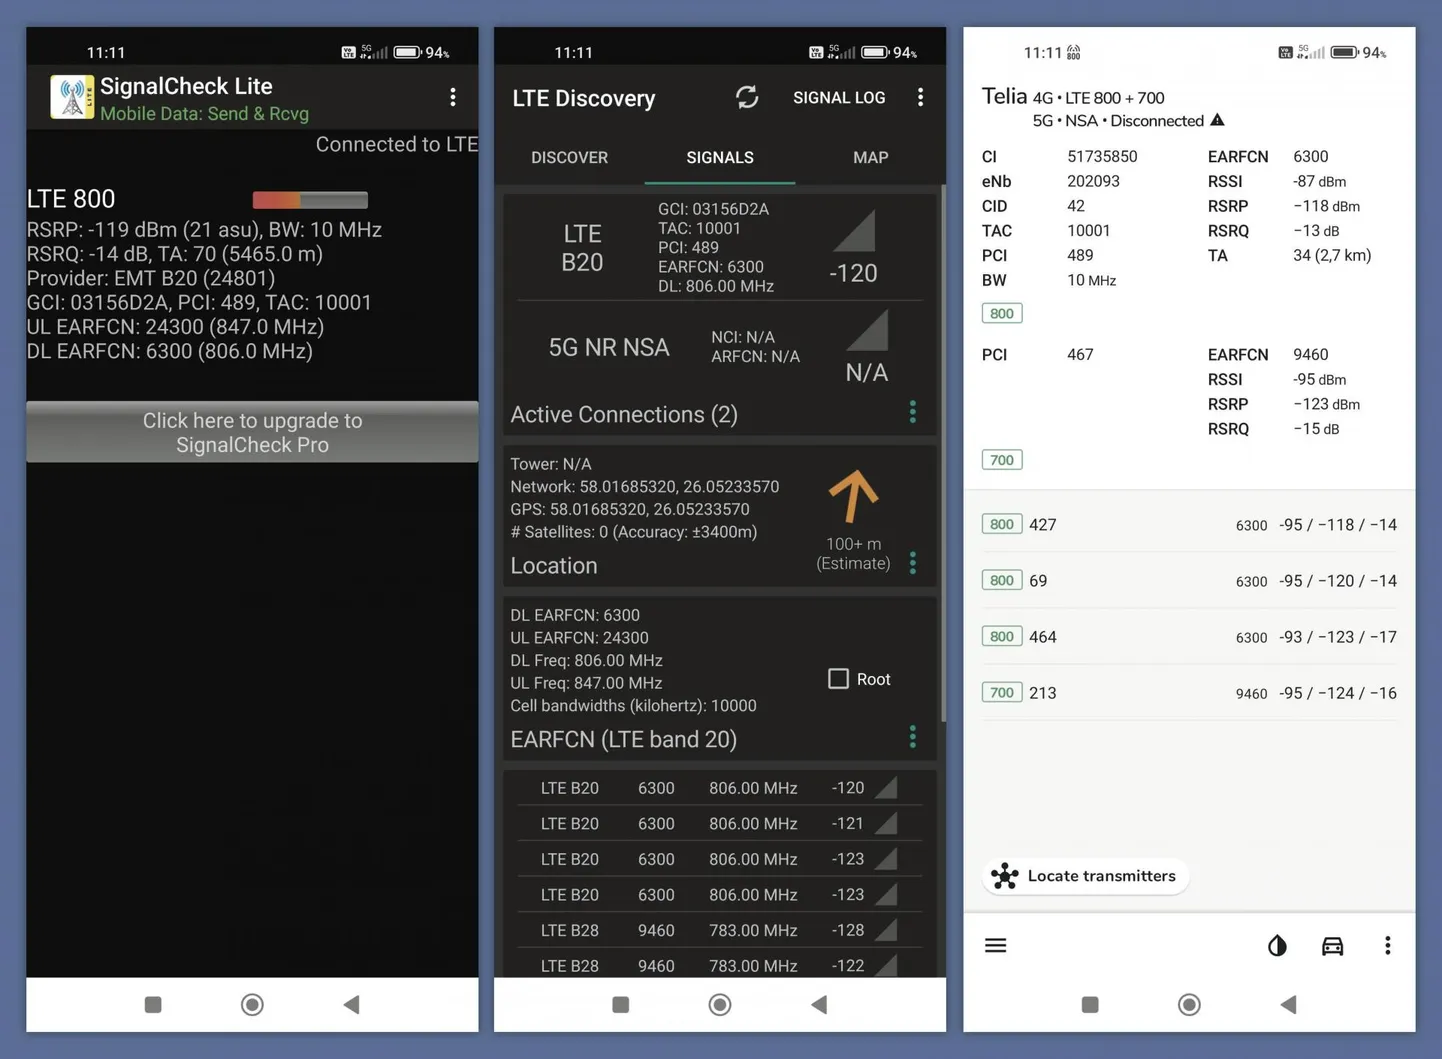Enable the Root checkbox
The height and width of the screenshot is (1059, 1442).
click(838, 679)
